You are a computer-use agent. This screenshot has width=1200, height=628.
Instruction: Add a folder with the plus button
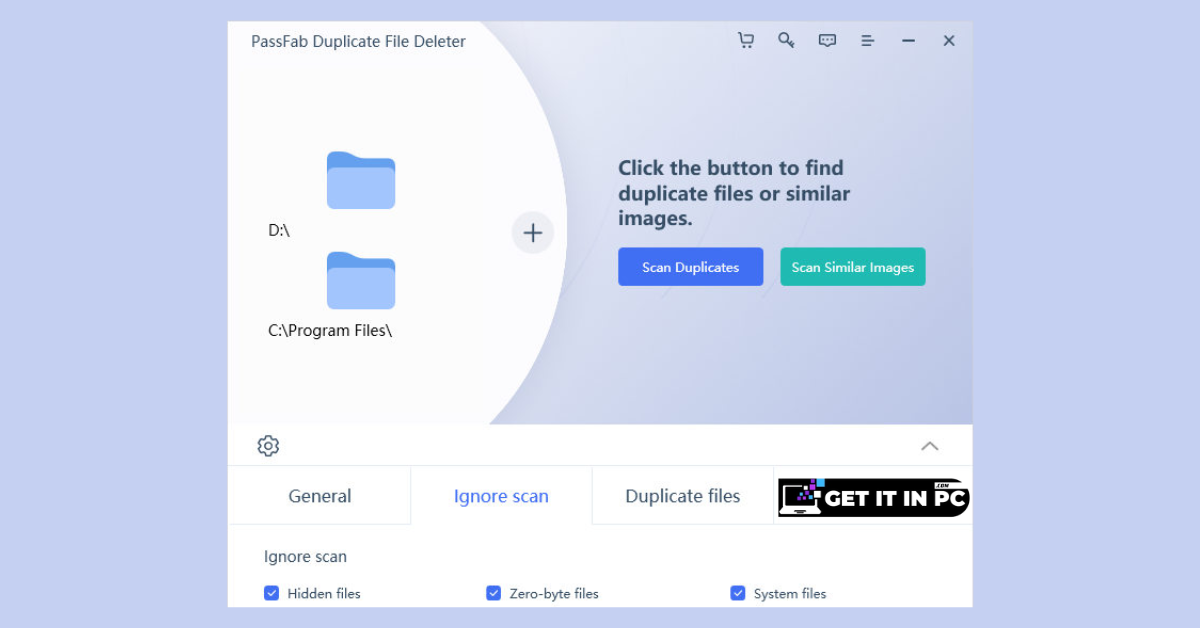(533, 233)
